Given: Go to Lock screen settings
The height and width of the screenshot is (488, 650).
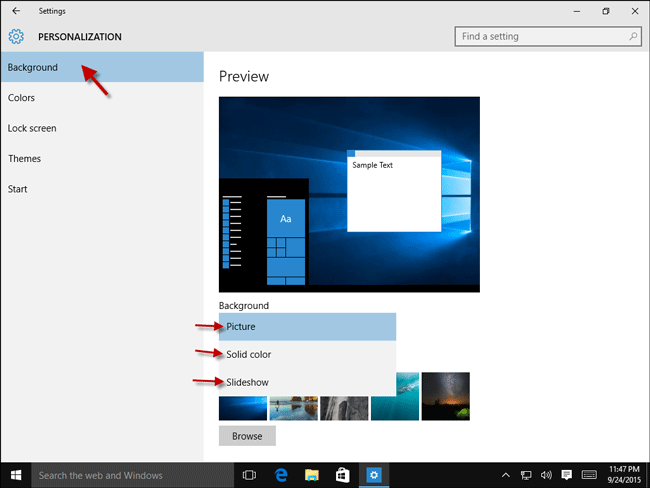Looking at the screenshot, I should pos(102,128).
